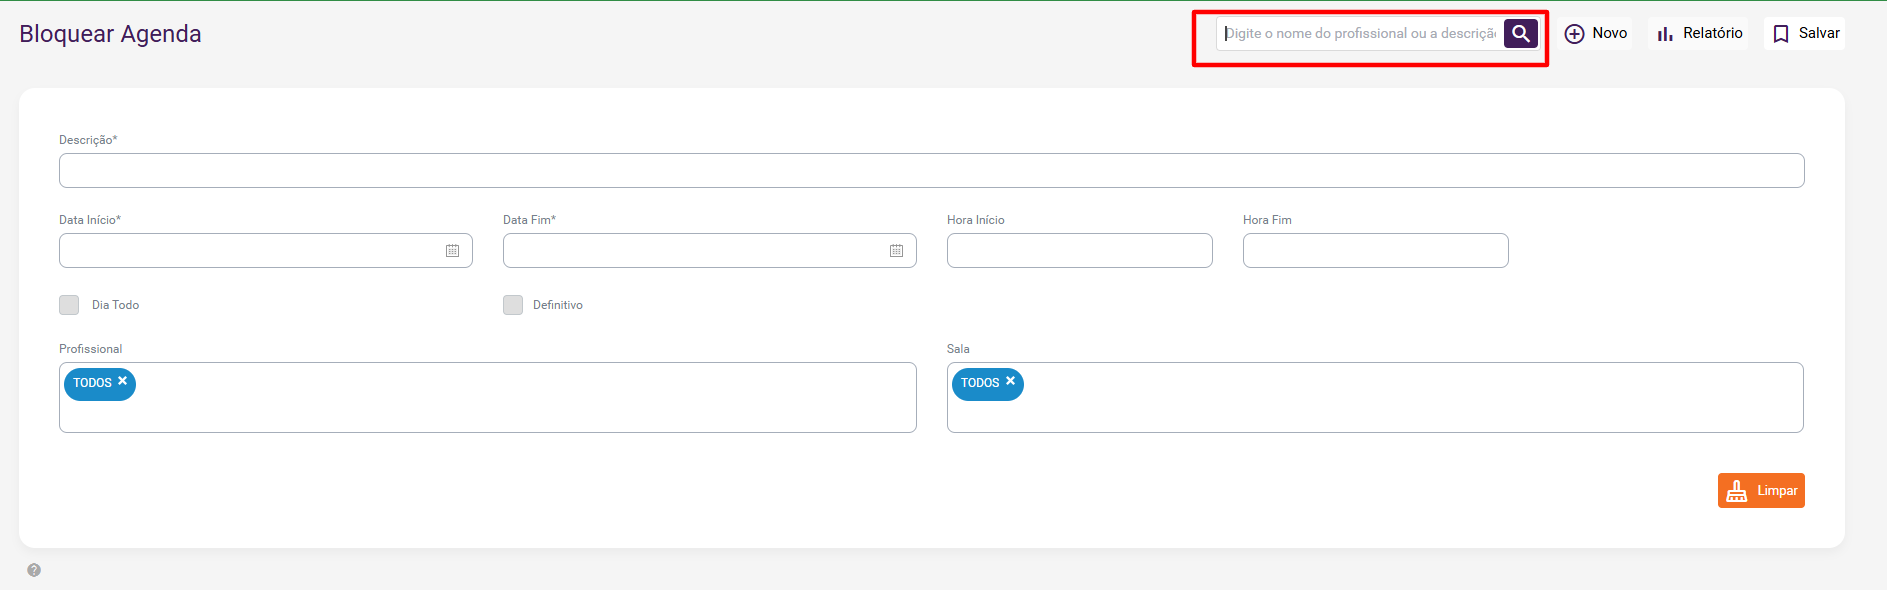Viewport: 1887px width, 590px height.
Task: Focus the Hora Início input
Action: click(1079, 251)
